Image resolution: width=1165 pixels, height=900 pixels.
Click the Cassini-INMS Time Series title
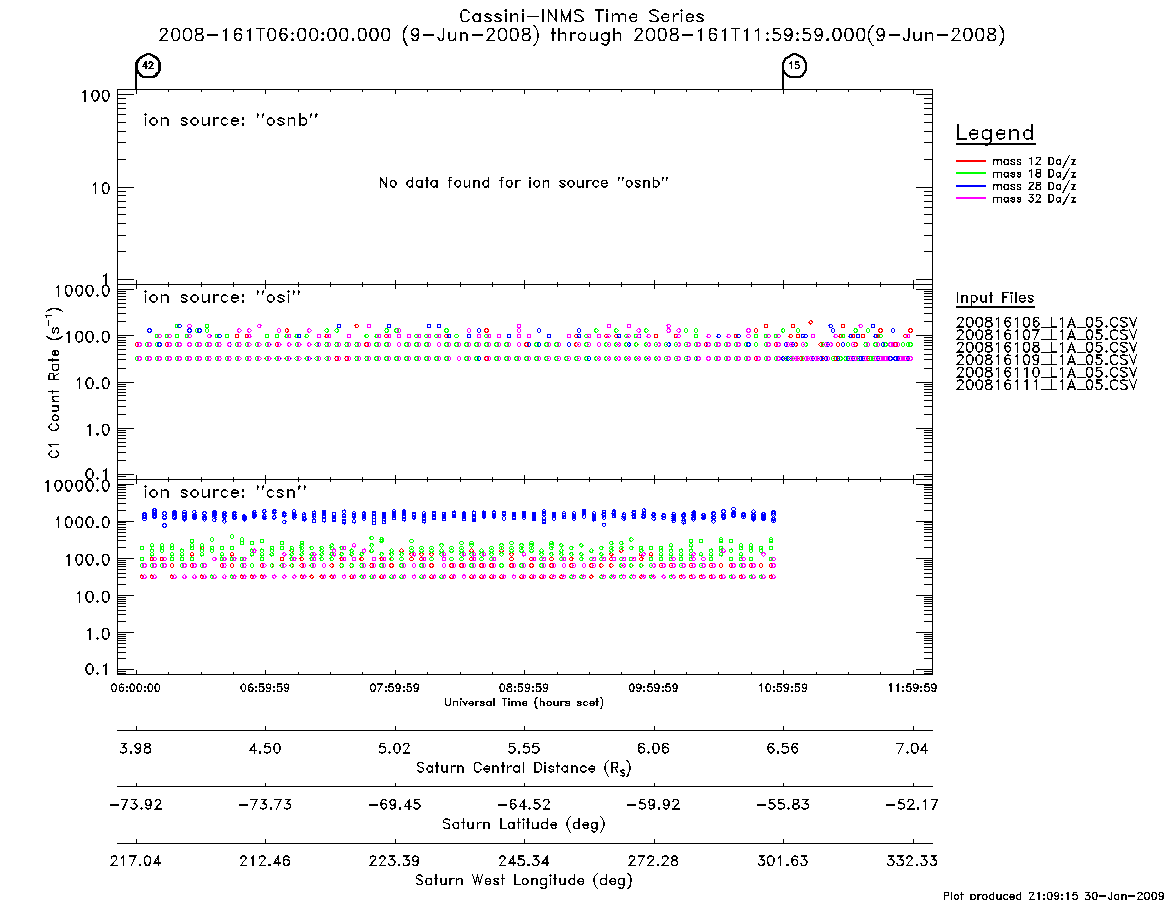(x=581, y=16)
